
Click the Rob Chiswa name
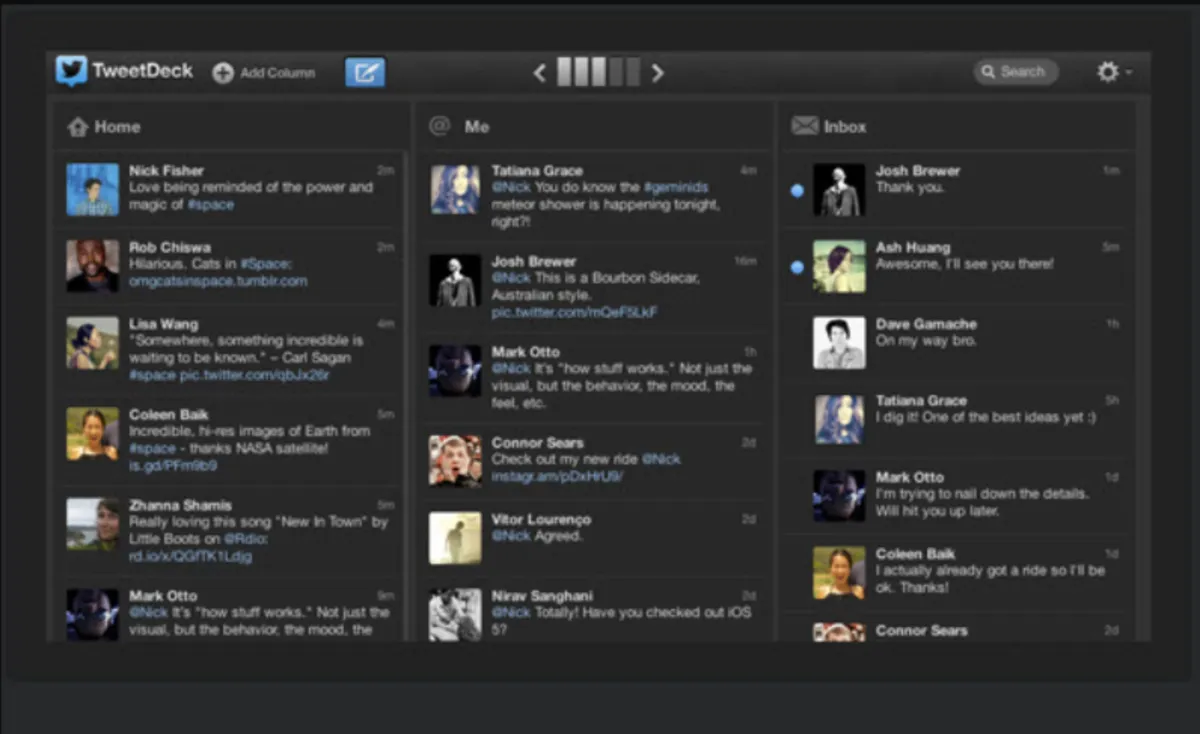coord(169,247)
